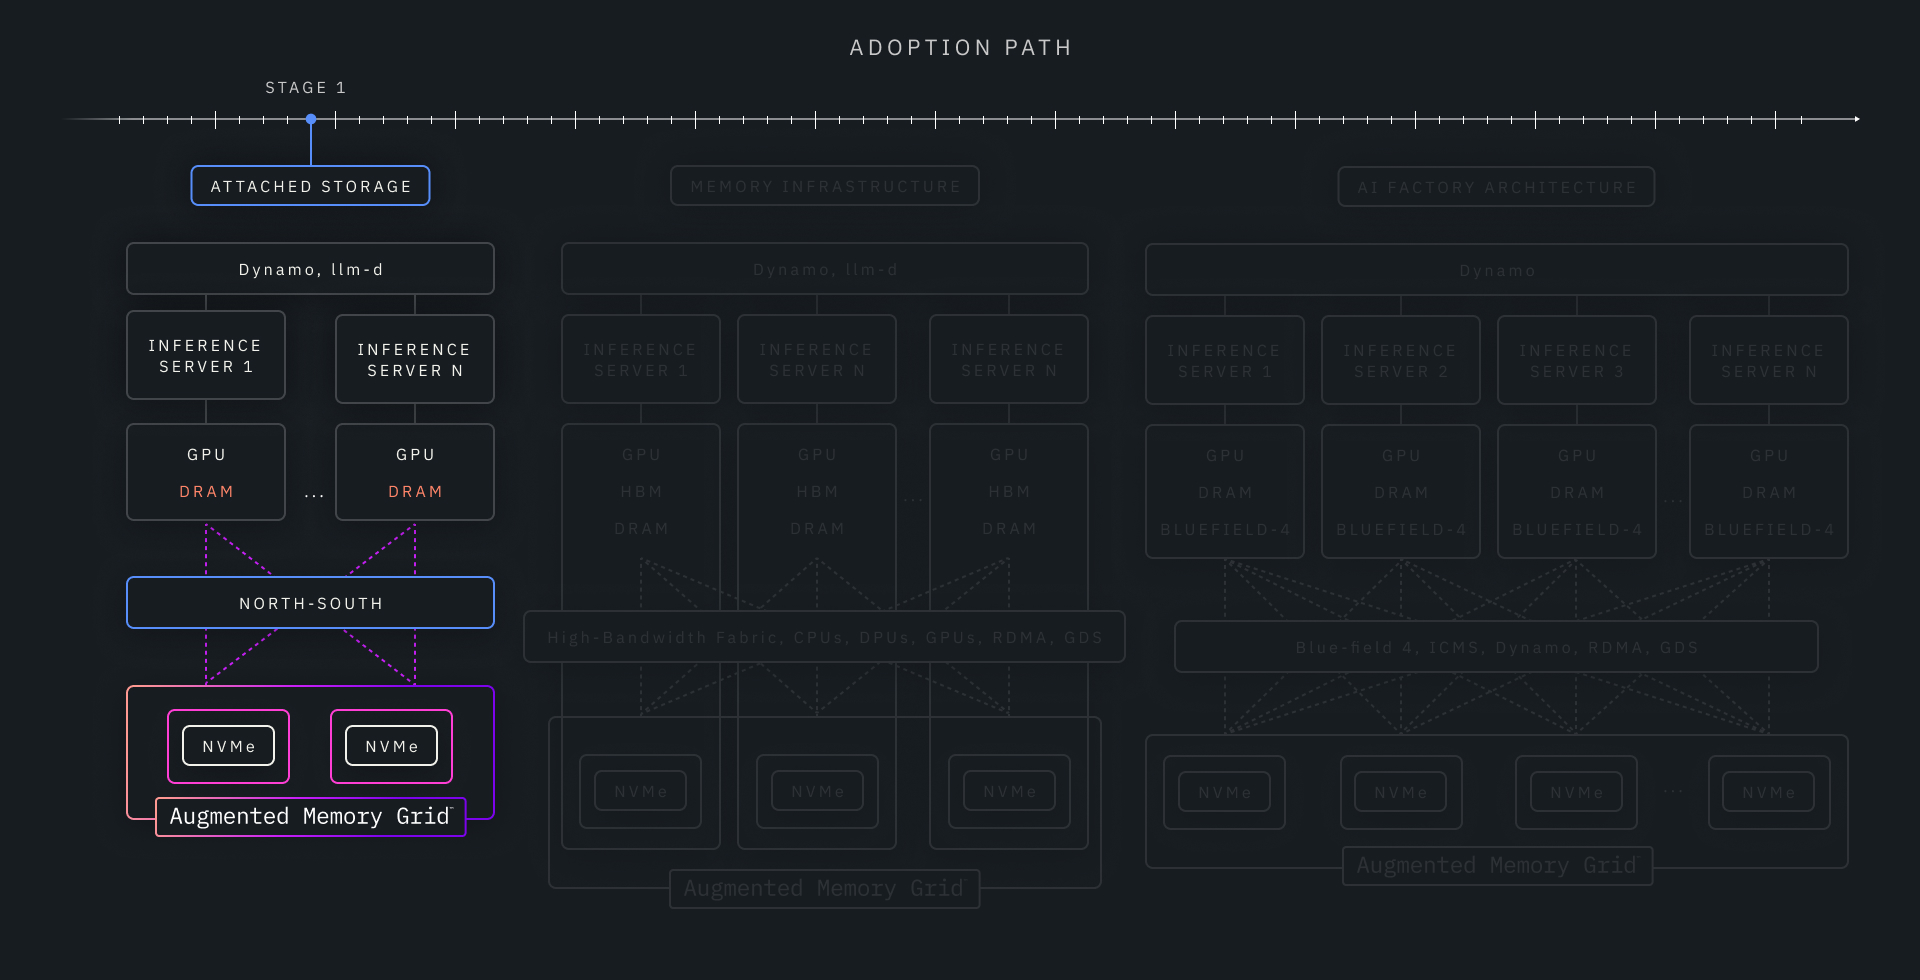The width and height of the screenshot is (1920, 980).
Task: Click the Stage 1 label above the timeline
Action: [x=305, y=88]
